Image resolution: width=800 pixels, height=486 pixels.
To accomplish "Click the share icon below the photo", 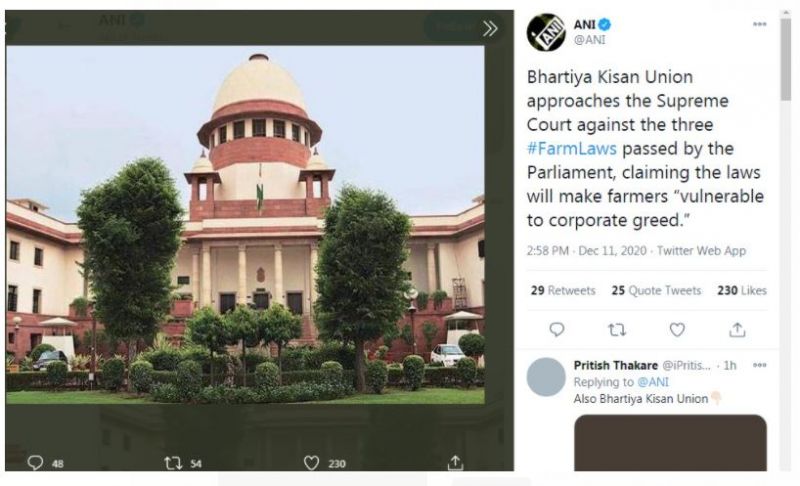I will [455, 463].
